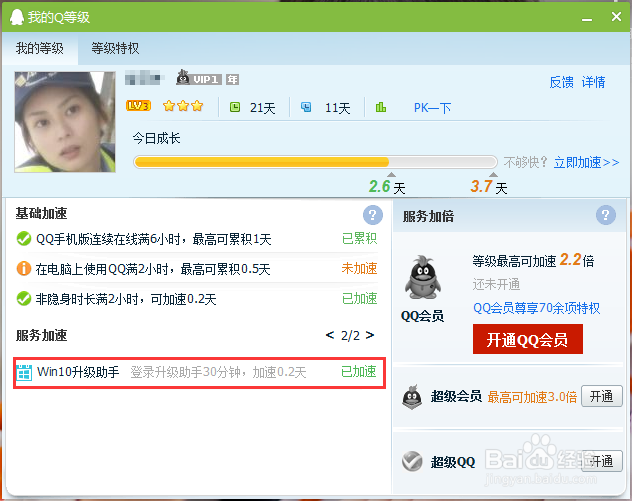This screenshot has width=632, height=501.
Task: Click the 已累积 status text
Action: [359, 239]
